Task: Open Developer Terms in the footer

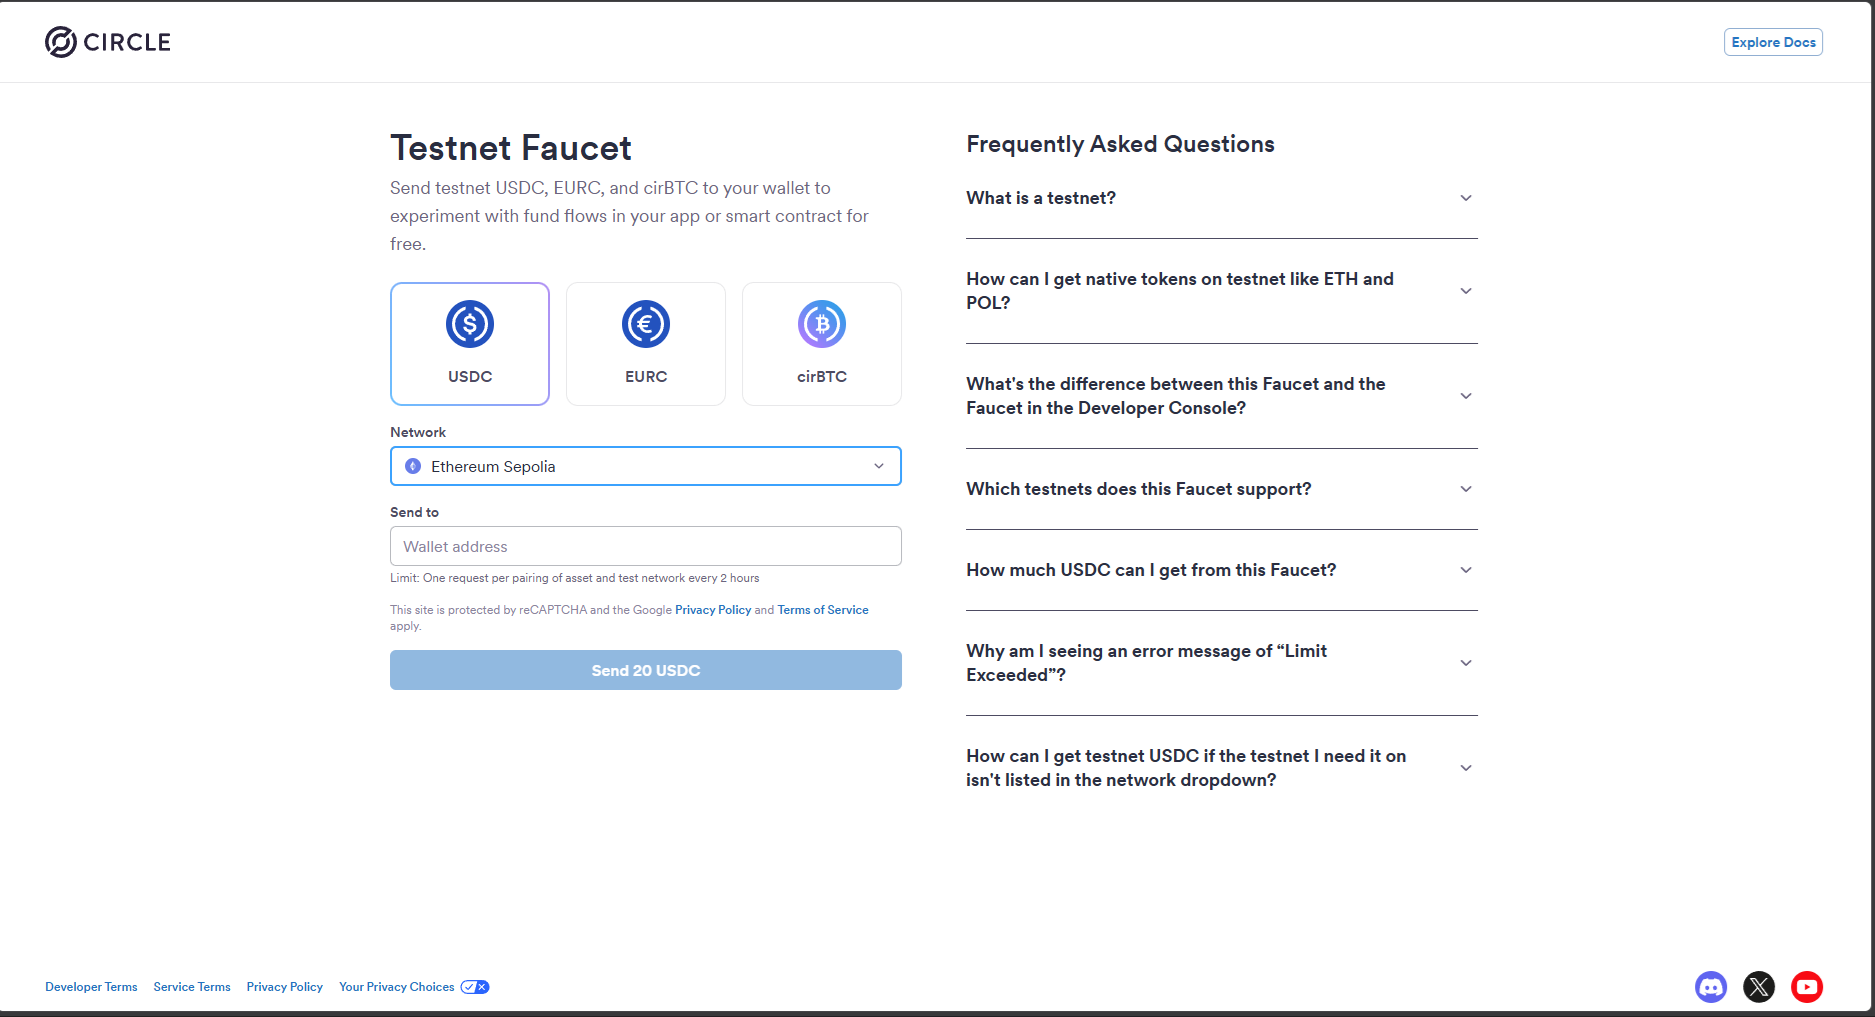Action: click(91, 987)
